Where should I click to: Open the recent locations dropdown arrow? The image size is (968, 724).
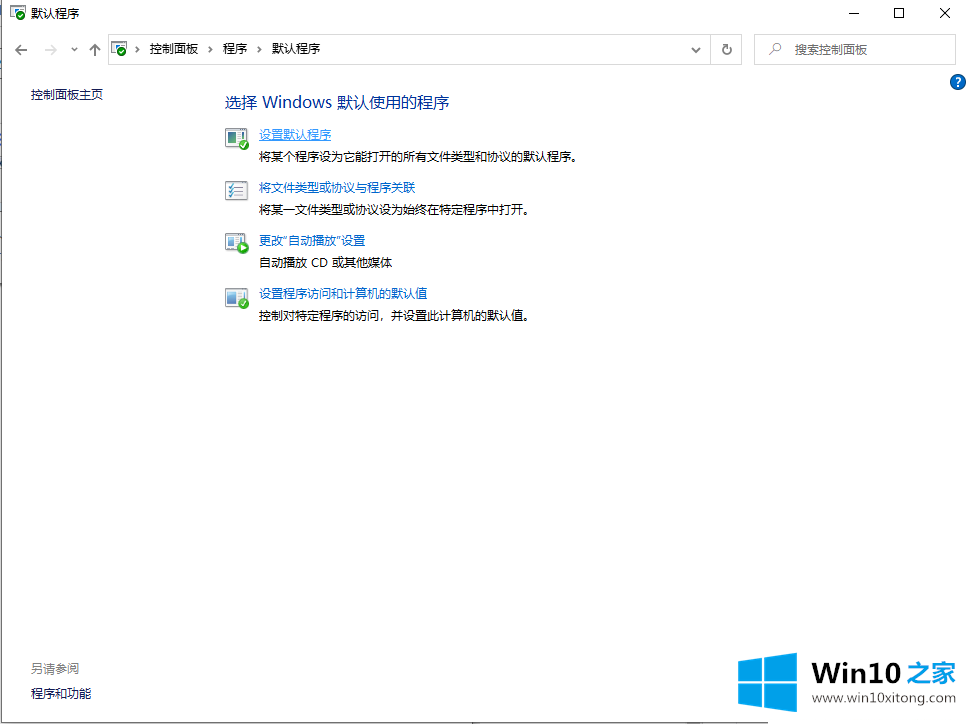coord(74,49)
